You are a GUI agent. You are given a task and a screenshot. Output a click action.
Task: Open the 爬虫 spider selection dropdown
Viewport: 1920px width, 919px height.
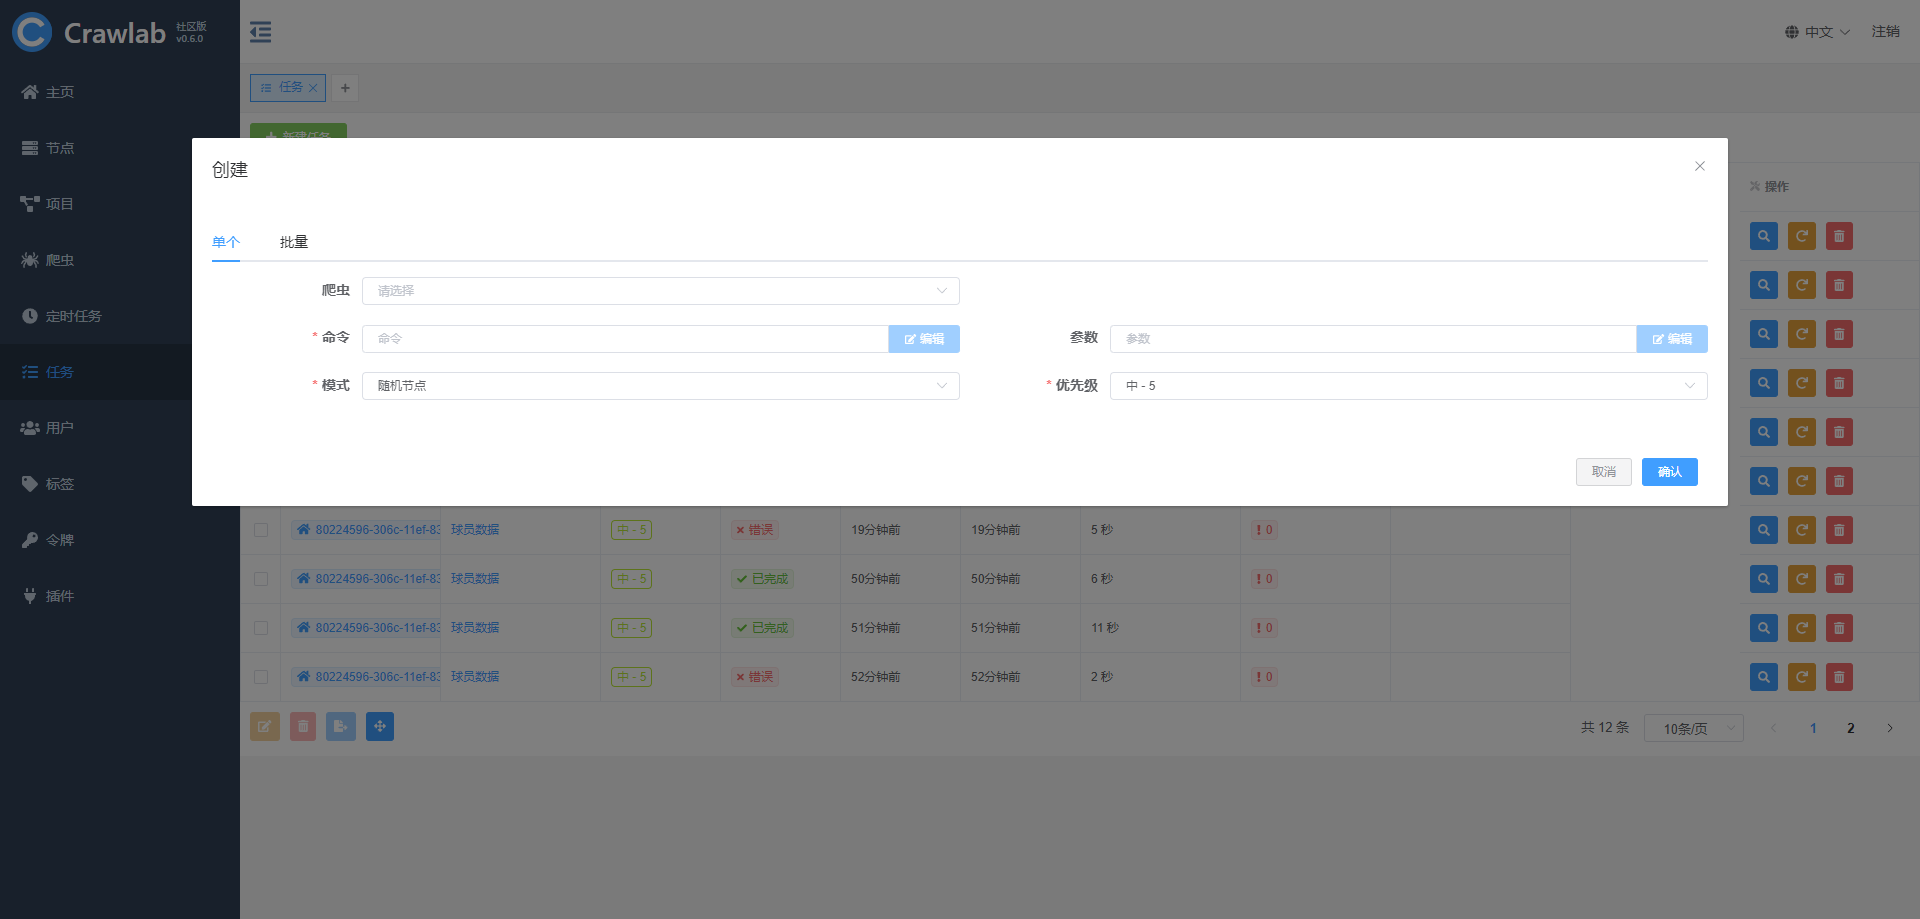coord(661,291)
